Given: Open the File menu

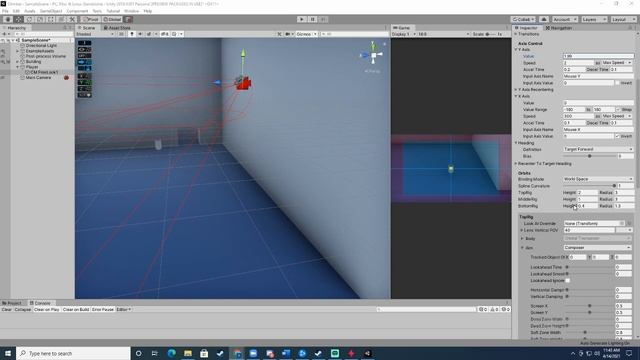Looking at the screenshot, I should (x=5, y=11).
